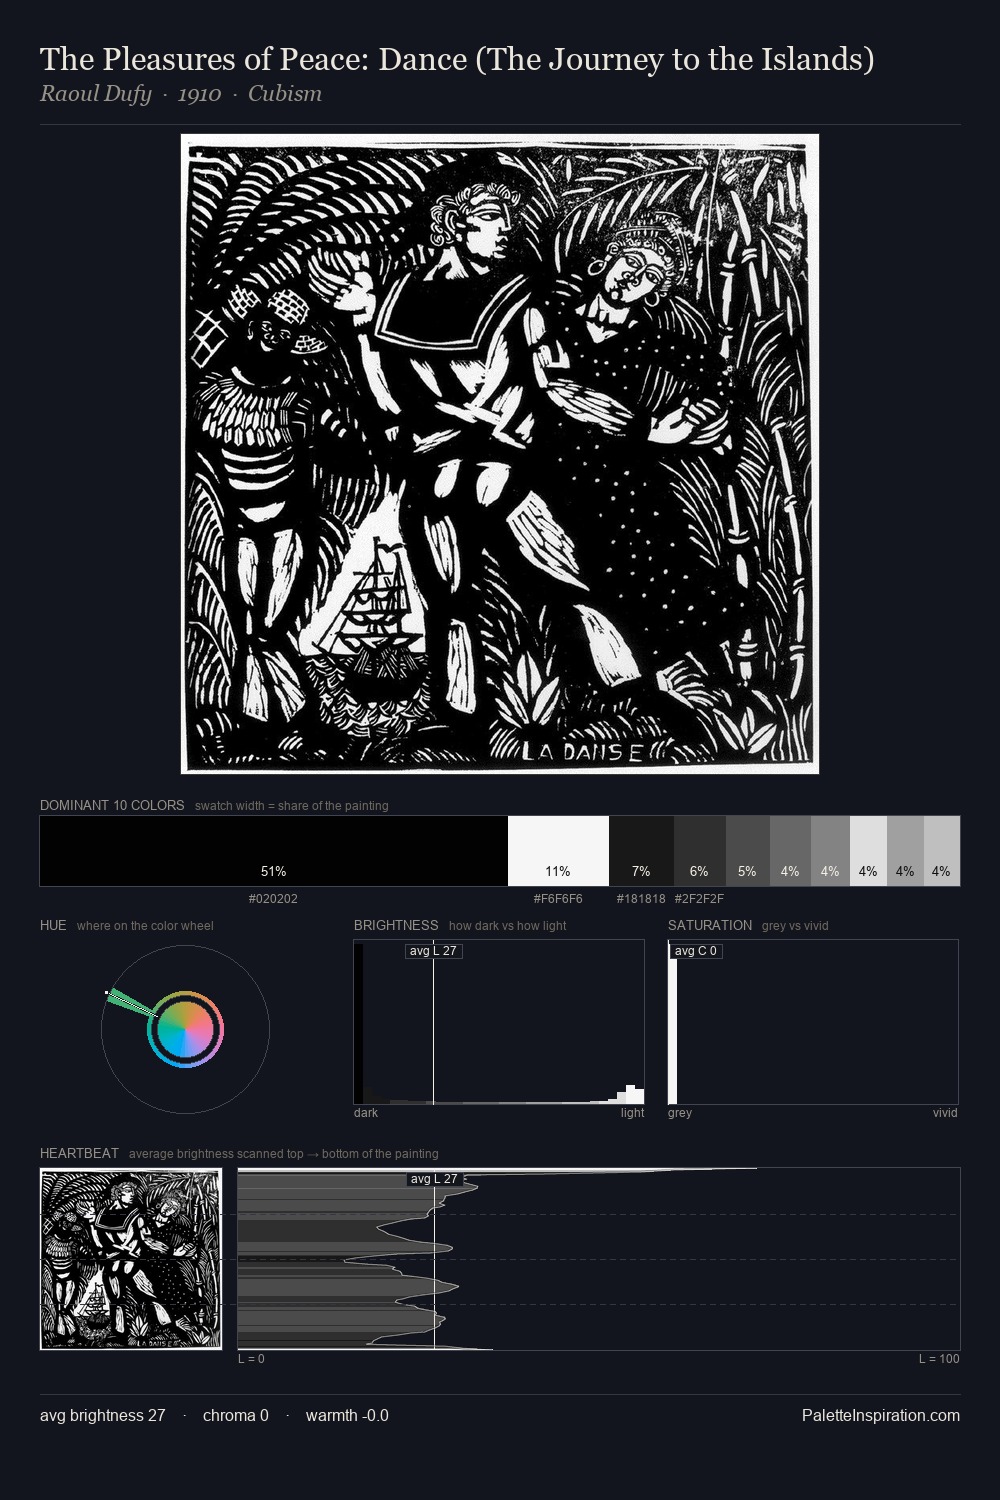Click the 5% grey swatch
The height and width of the screenshot is (1500, 1000).
click(747, 851)
